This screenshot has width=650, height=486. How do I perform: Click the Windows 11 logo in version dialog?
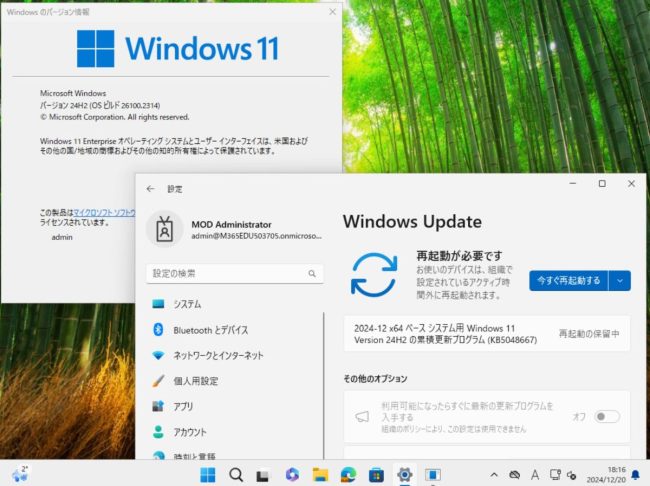[x=178, y=49]
